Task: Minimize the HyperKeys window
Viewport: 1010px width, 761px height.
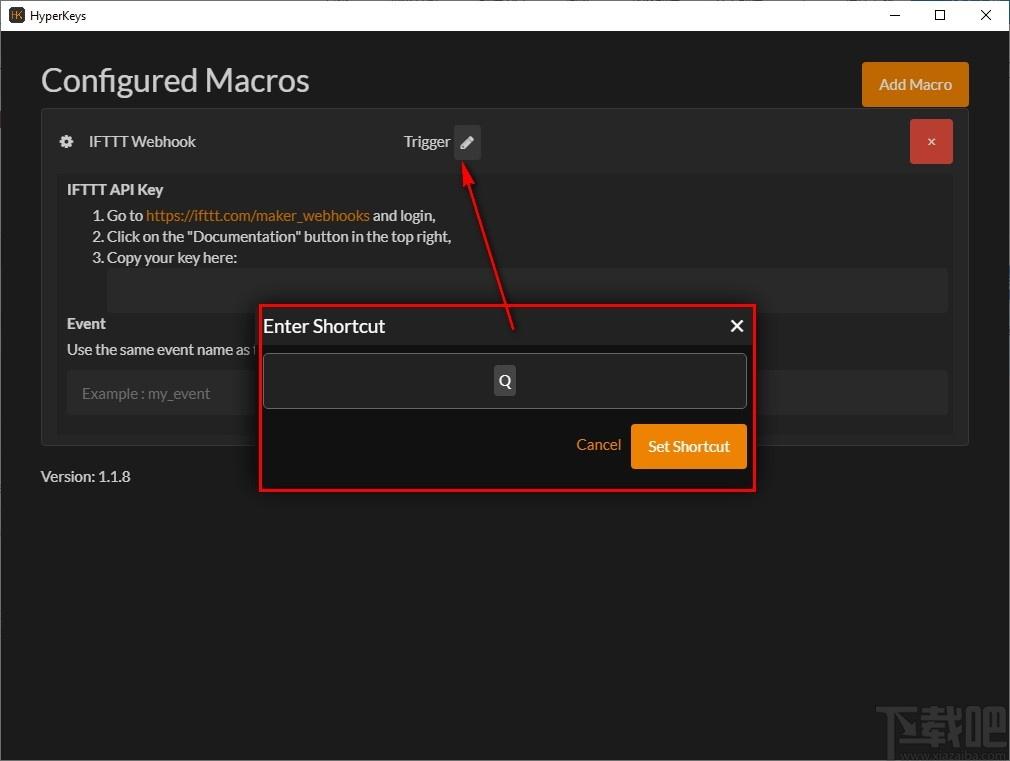Action: [895, 15]
